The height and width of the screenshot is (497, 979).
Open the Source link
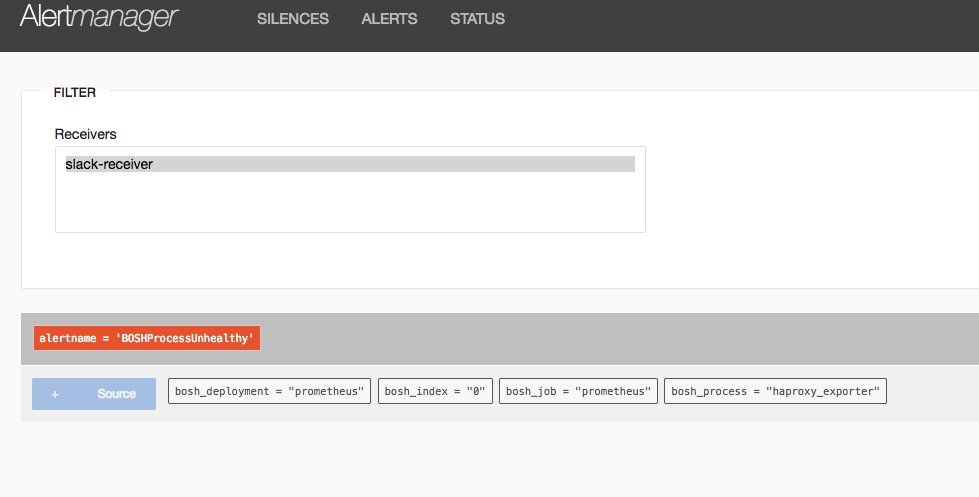pos(116,394)
